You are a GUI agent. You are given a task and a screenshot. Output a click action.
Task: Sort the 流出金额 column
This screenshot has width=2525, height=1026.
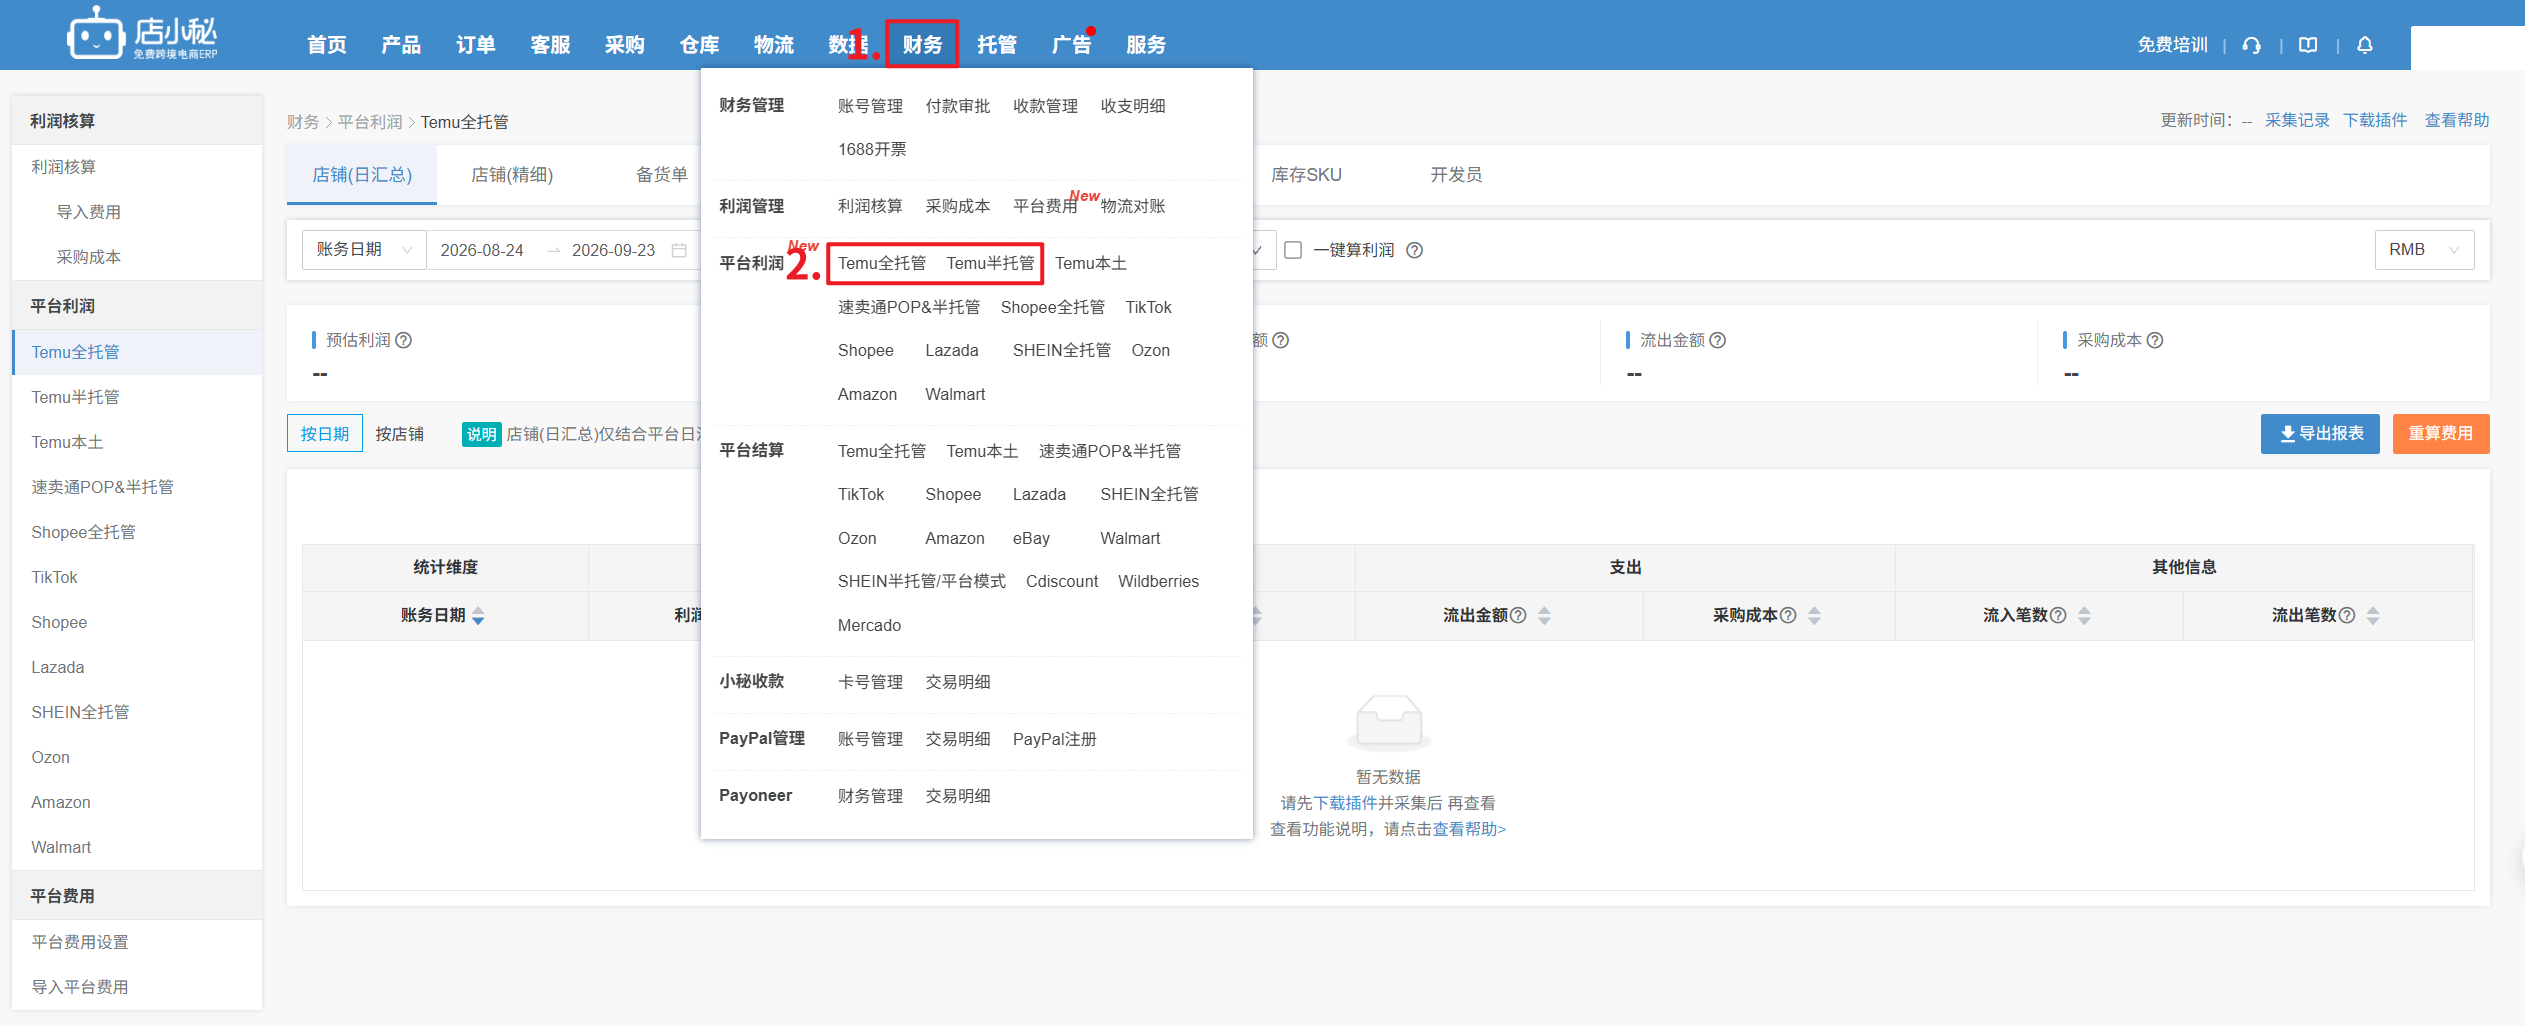tap(1544, 616)
